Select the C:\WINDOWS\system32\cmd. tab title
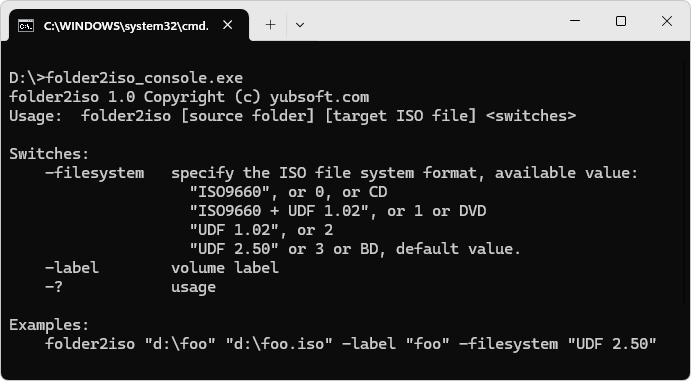Screen dimensions: 691x381 126,26
